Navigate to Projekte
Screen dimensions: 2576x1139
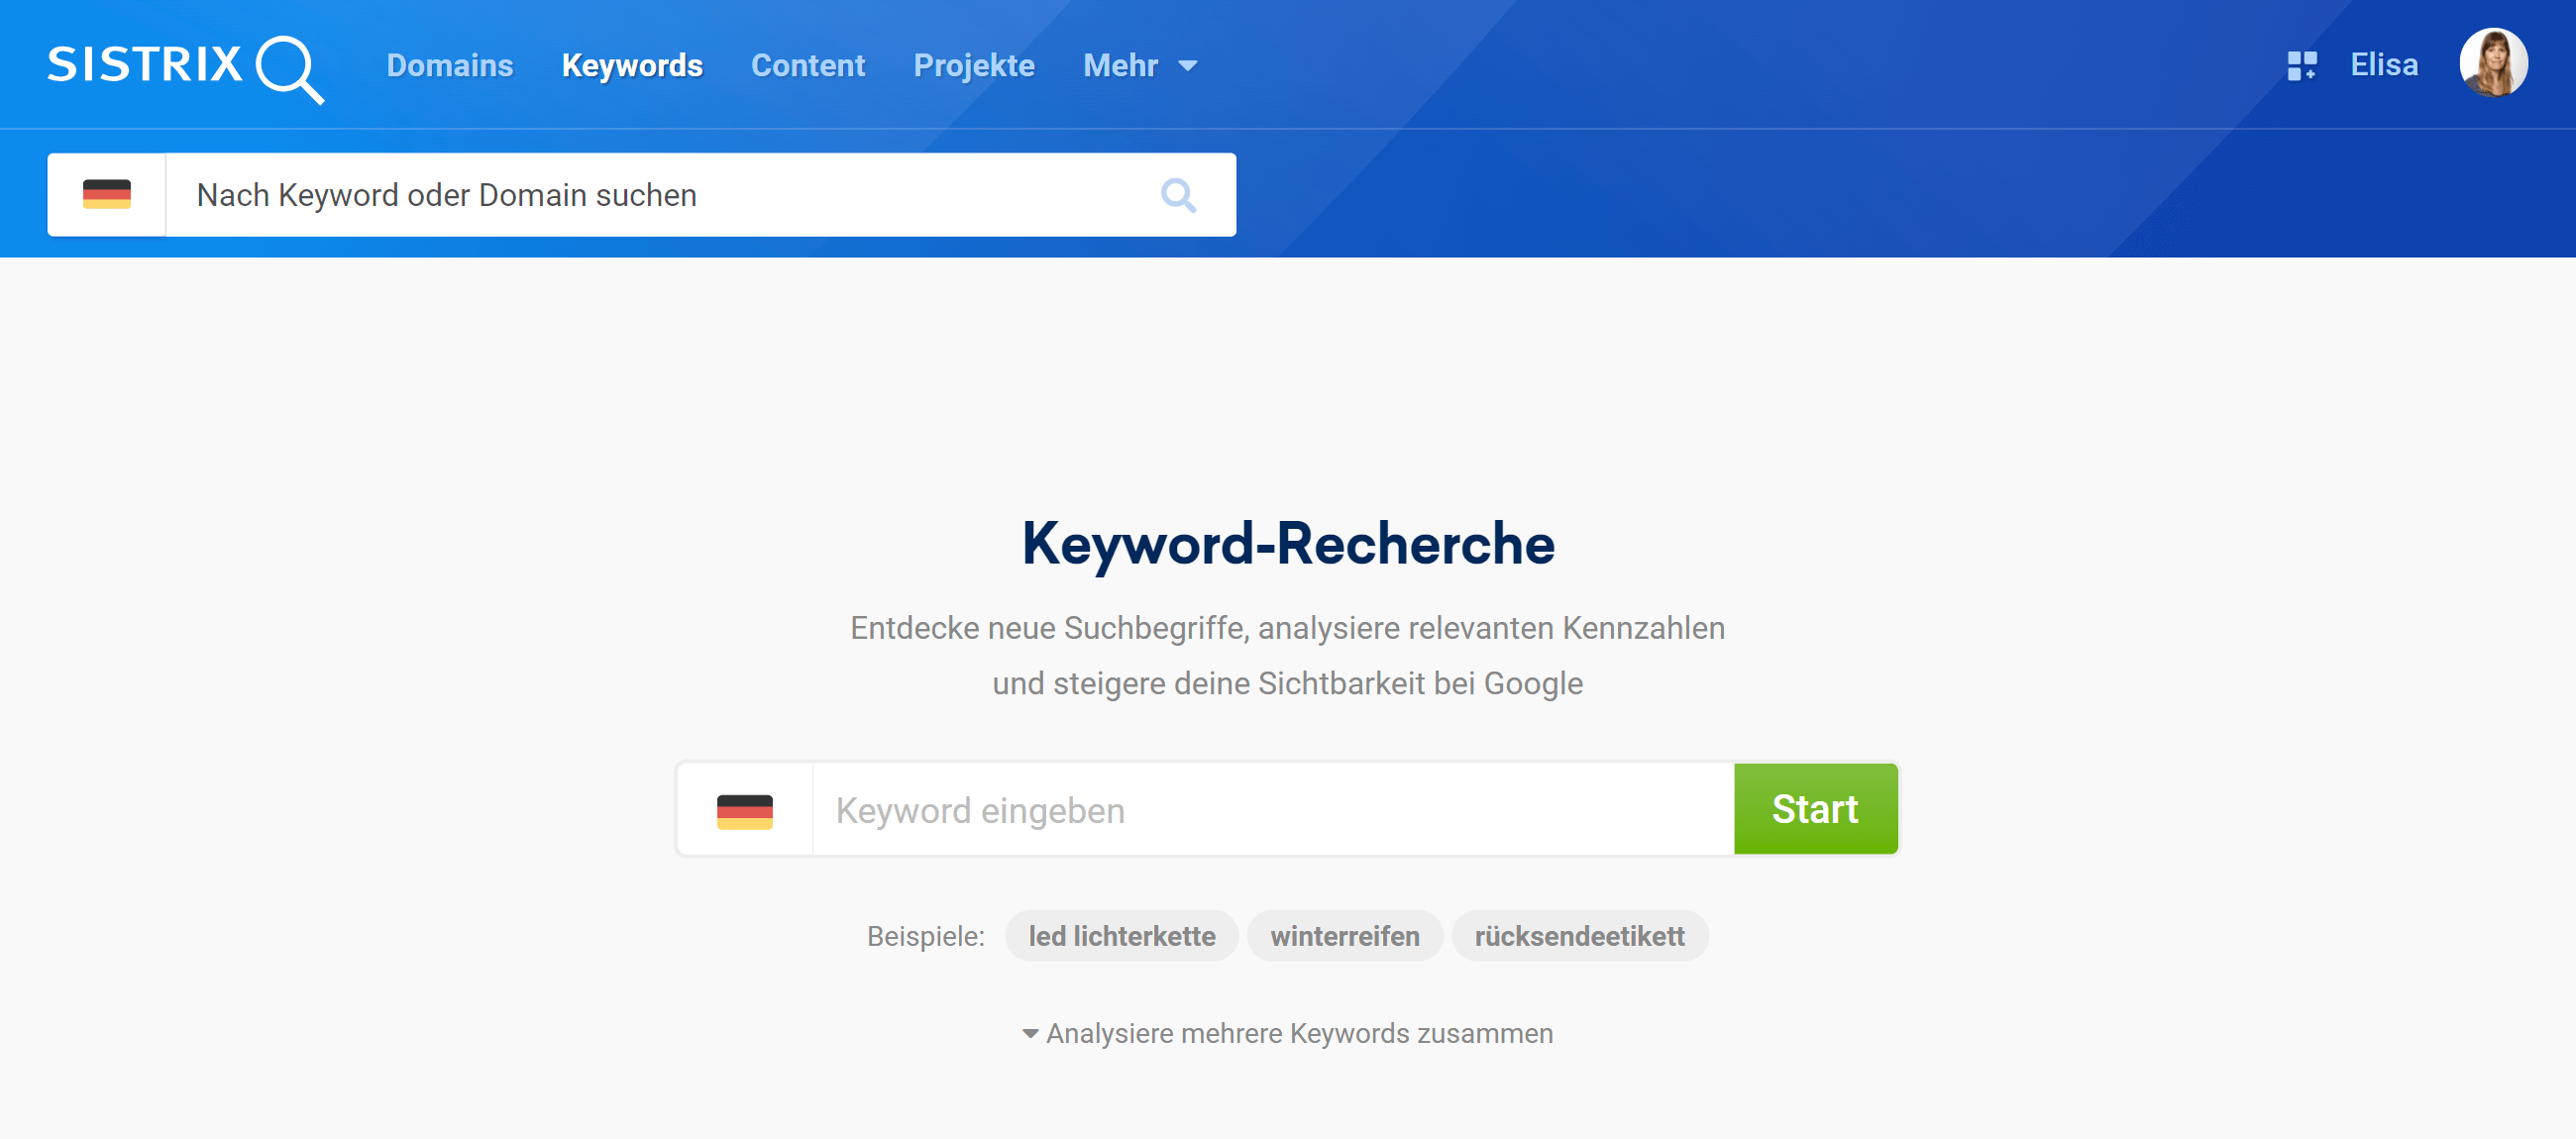973,66
